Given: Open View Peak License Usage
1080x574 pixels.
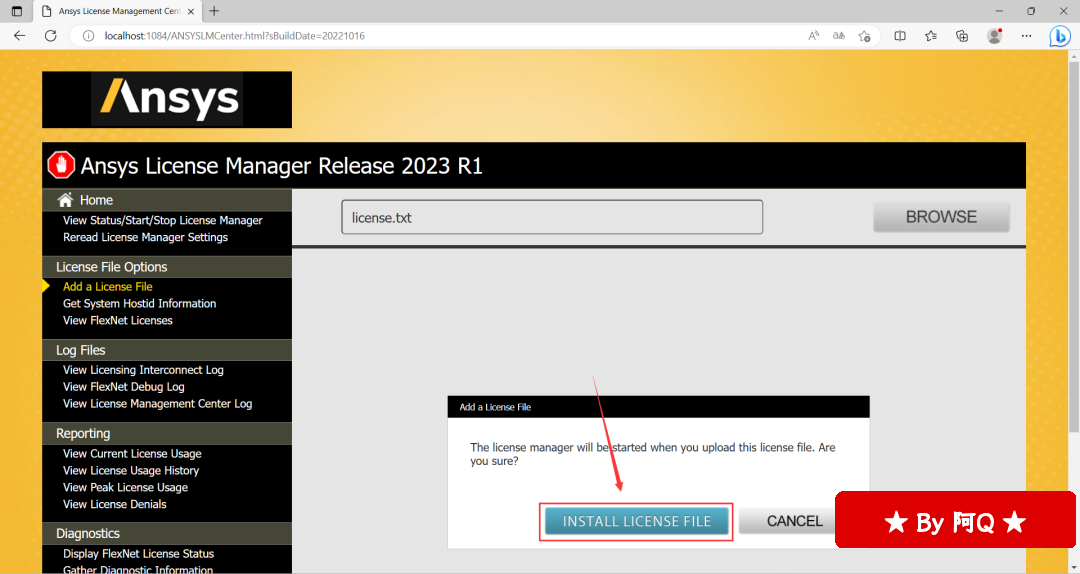Looking at the screenshot, I should click(125, 487).
